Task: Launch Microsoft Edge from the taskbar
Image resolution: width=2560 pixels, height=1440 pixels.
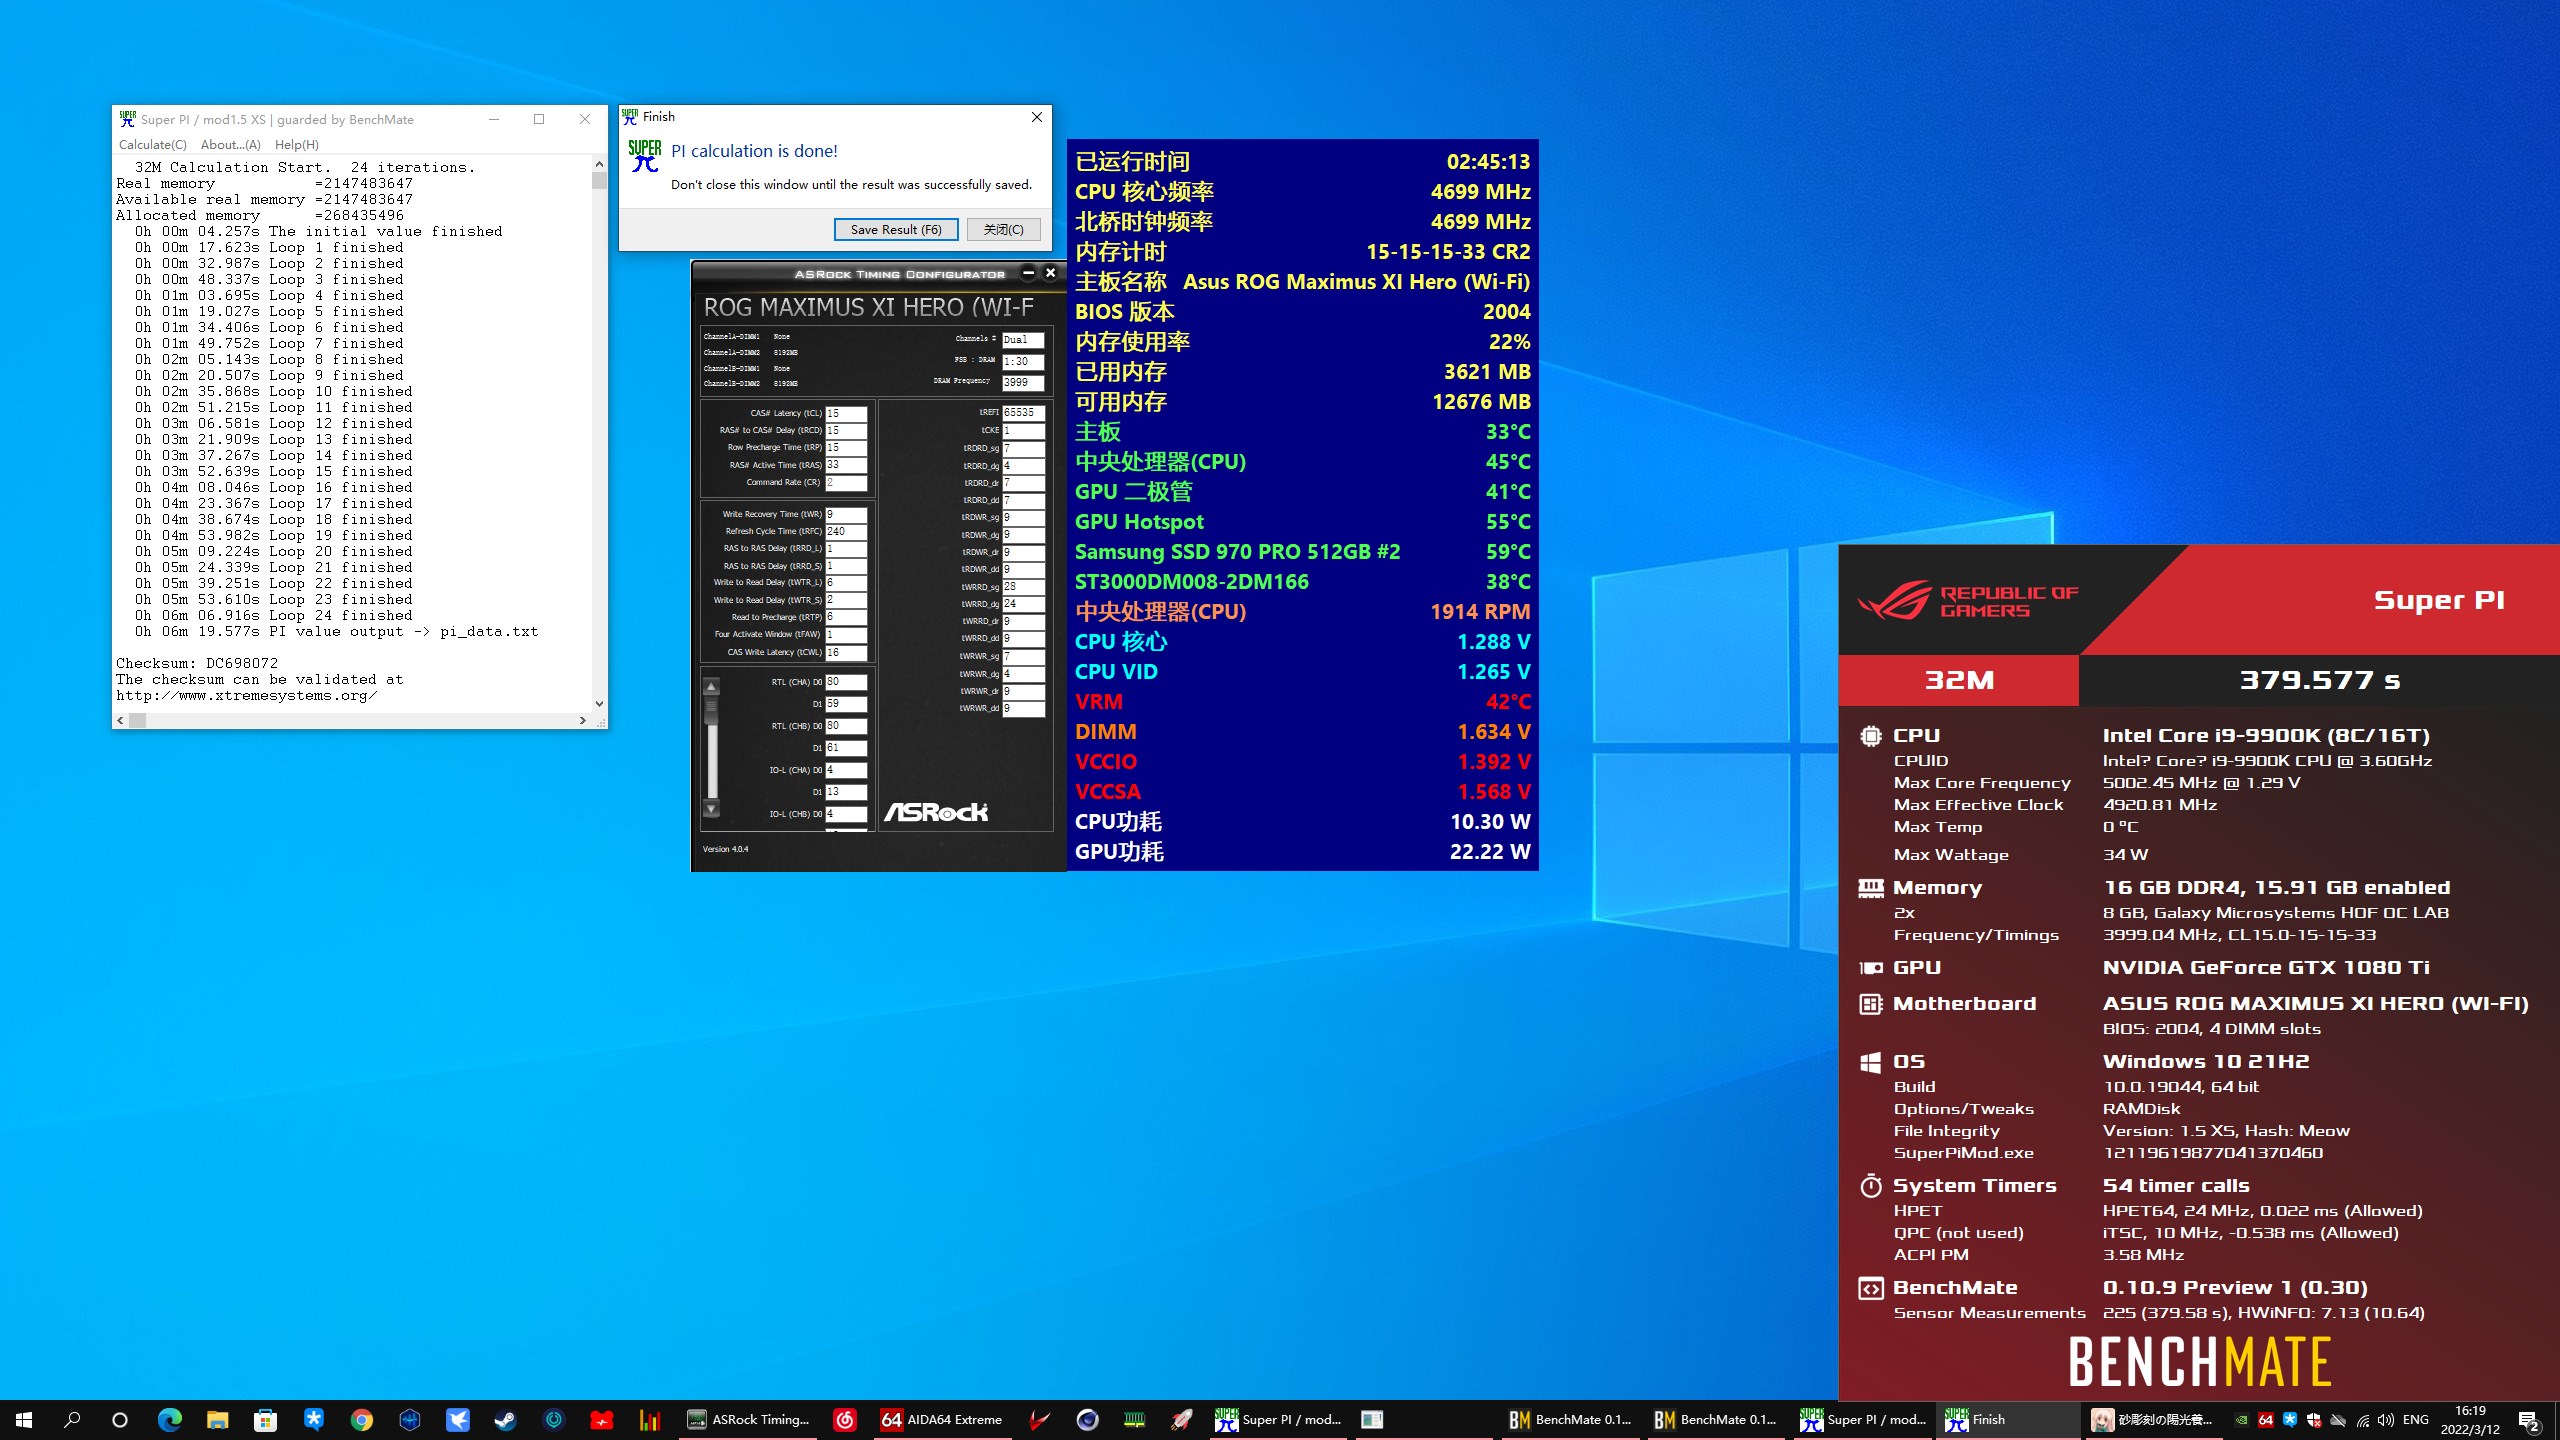Action: coord(169,1419)
